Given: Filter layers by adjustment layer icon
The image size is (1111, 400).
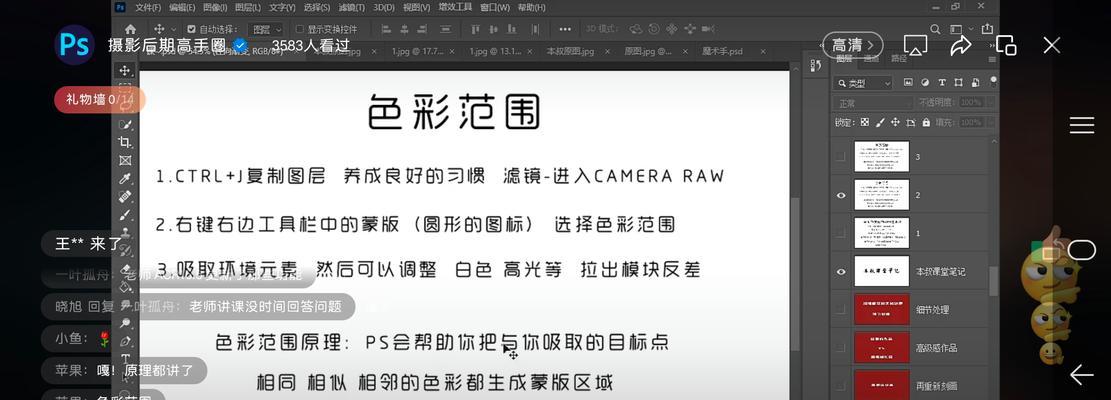Looking at the screenshot, I should click(x=925, y=83).
